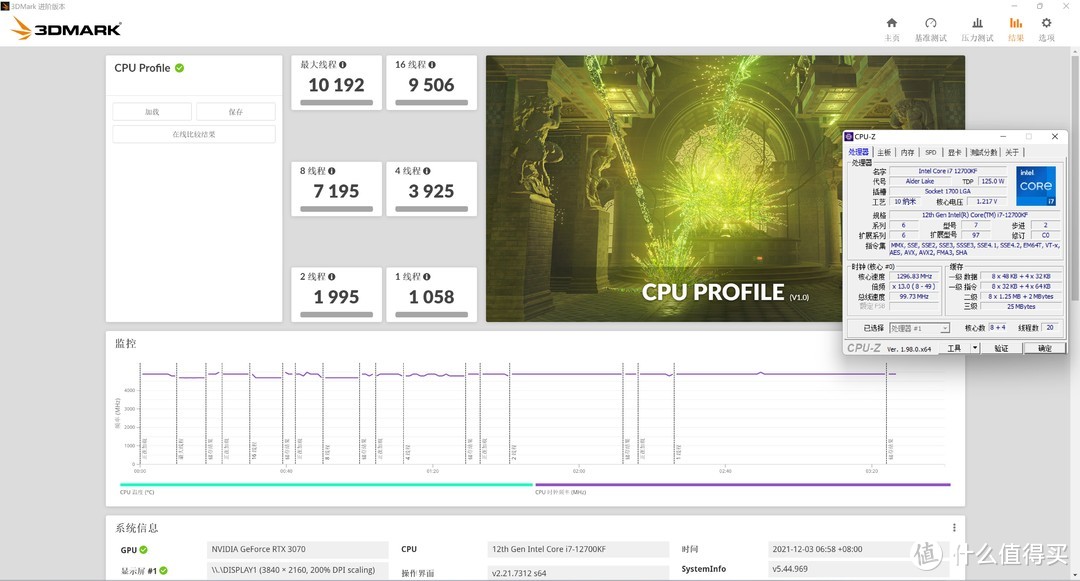Click the 1 058 single thread score

(431, 297)
